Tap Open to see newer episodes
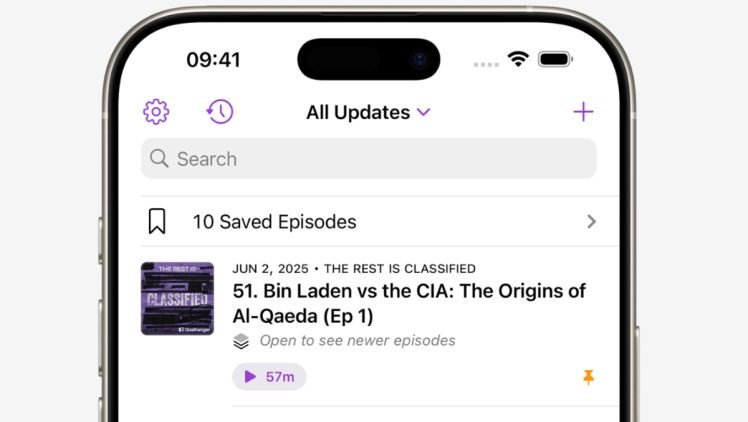This screenshot has width=748, height=422. tap(357, 340)
